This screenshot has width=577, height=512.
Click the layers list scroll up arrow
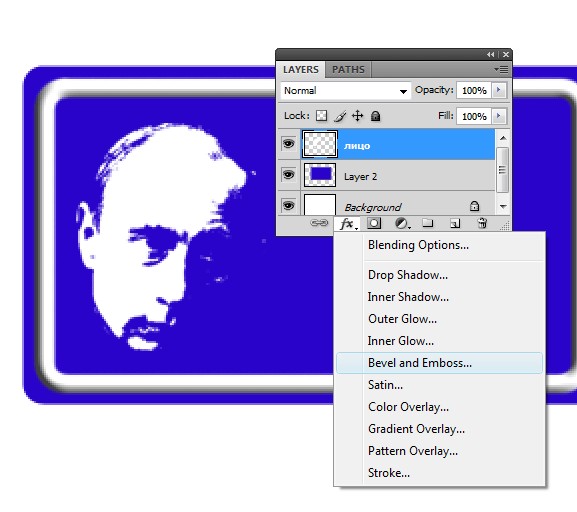[503, 138]
